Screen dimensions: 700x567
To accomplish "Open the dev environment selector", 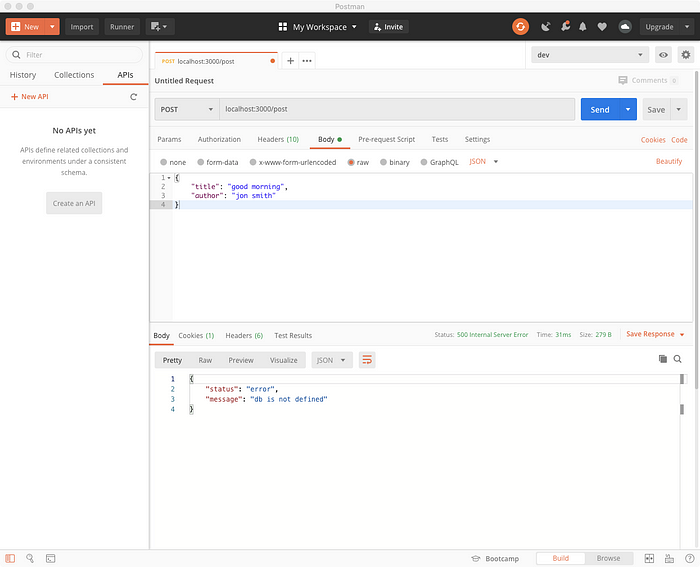I will [590, 55].
